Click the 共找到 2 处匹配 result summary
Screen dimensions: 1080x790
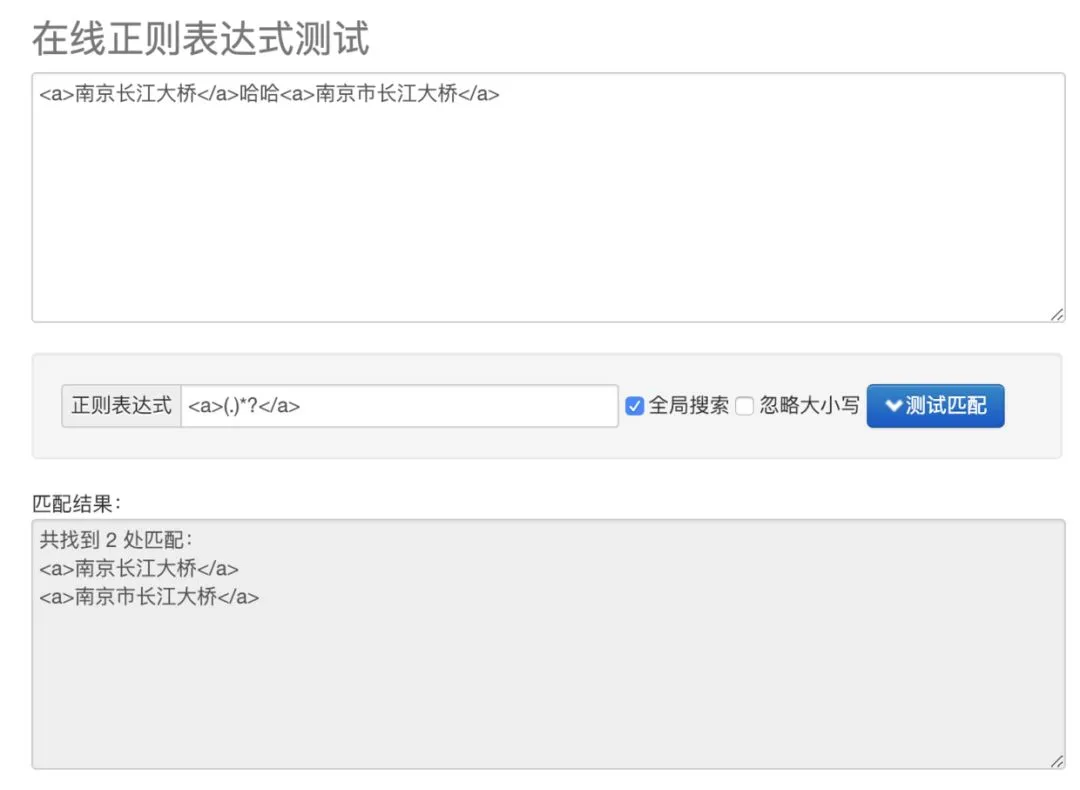117,540
